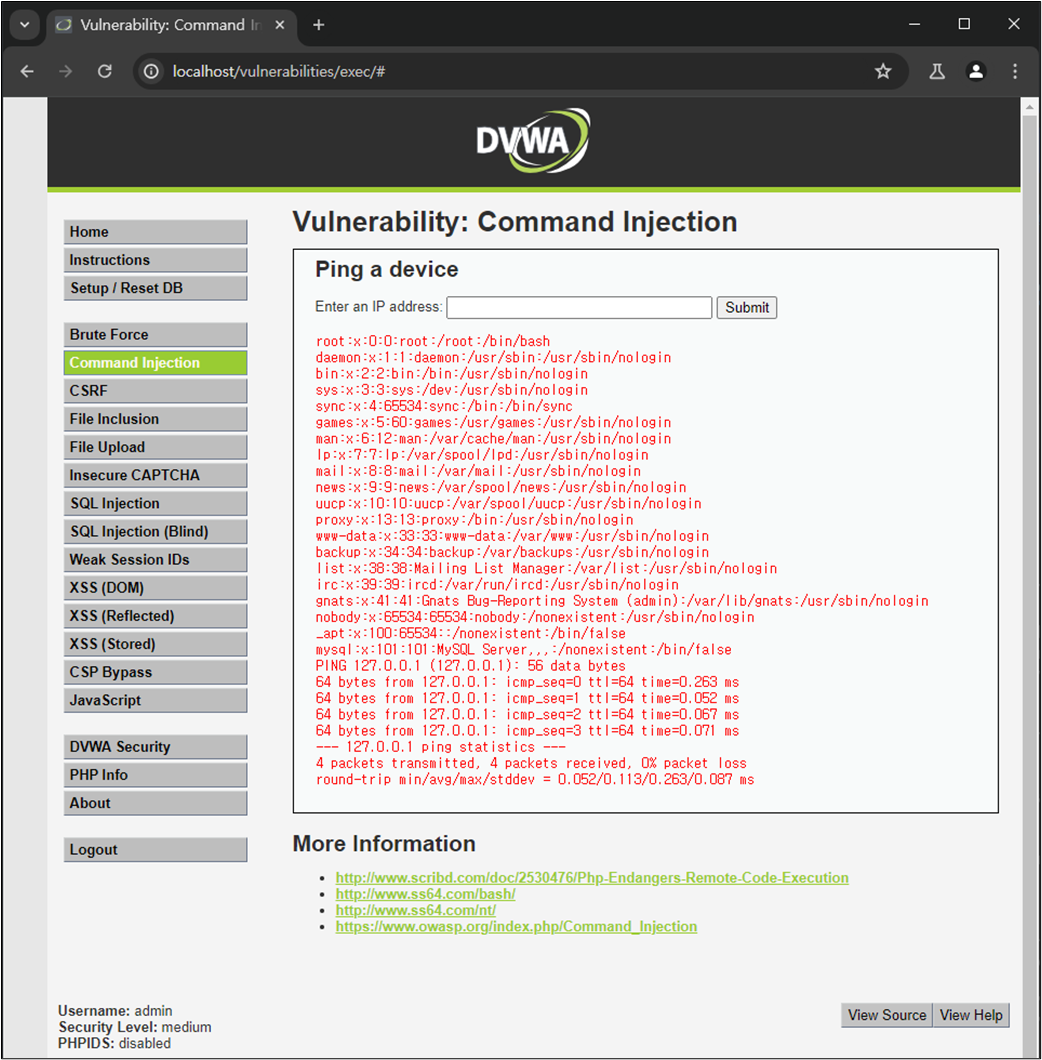Click the 'www-data:x:33:33' output line
The image size is (1042, 1060).
point(512,536)
